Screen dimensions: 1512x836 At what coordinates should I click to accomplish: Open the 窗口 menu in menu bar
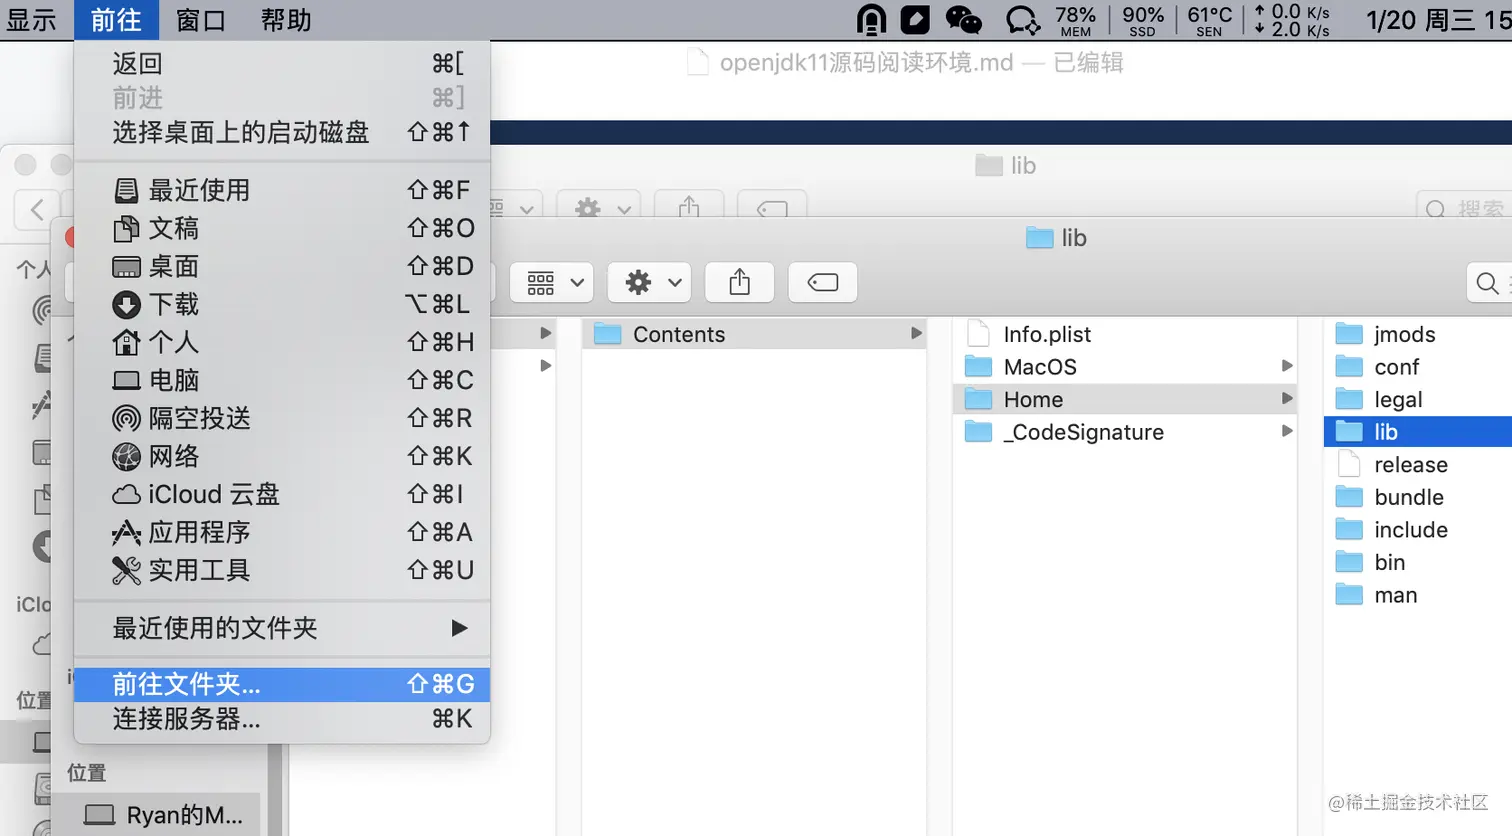click(201, 20)
